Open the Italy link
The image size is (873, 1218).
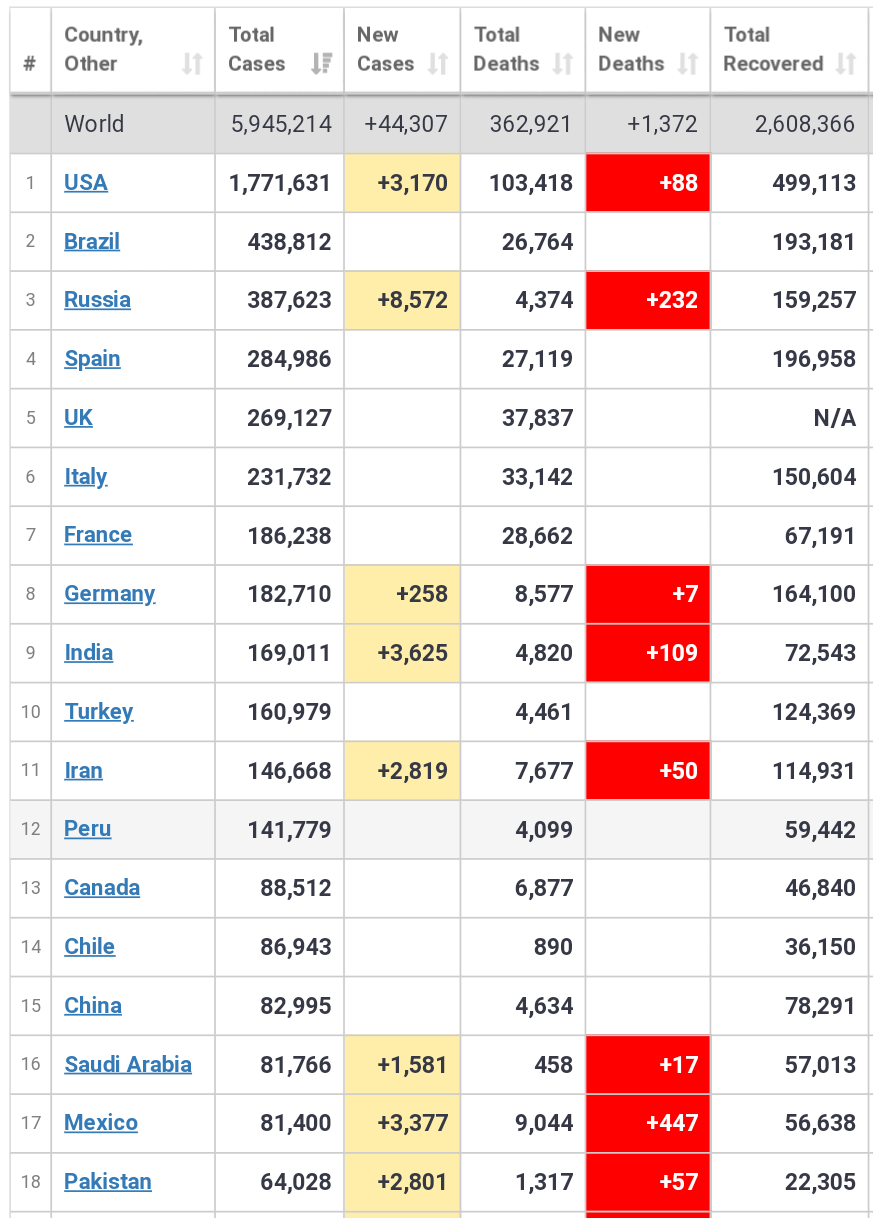click(x=86, y=477)
